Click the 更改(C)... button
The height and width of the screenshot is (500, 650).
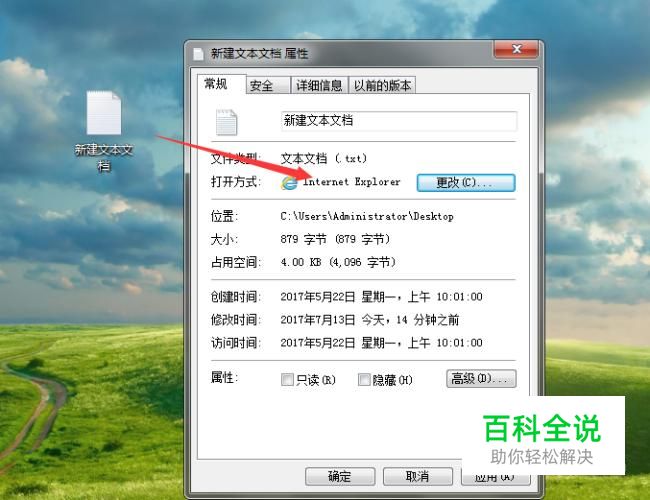pos(466,183)
